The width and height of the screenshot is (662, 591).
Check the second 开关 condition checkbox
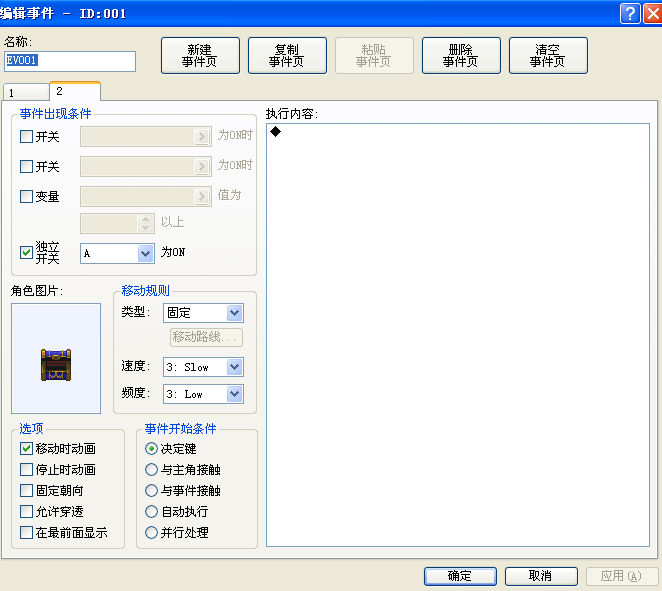[x=26, y=166]
